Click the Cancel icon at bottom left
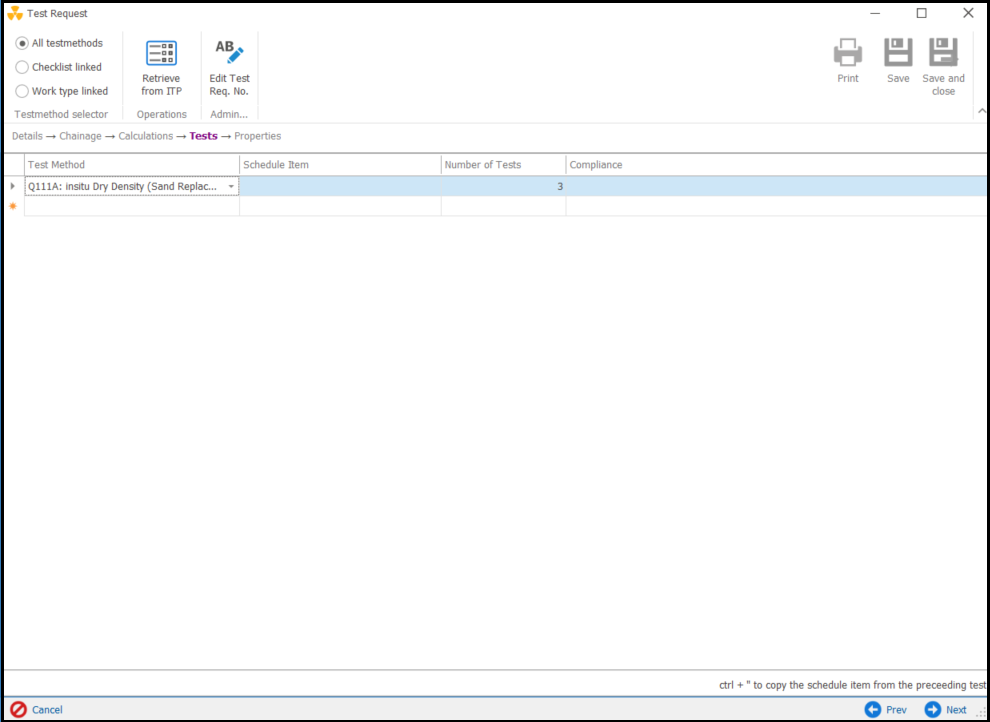Viewport: 990px width, 722px height. click(18, 709)
